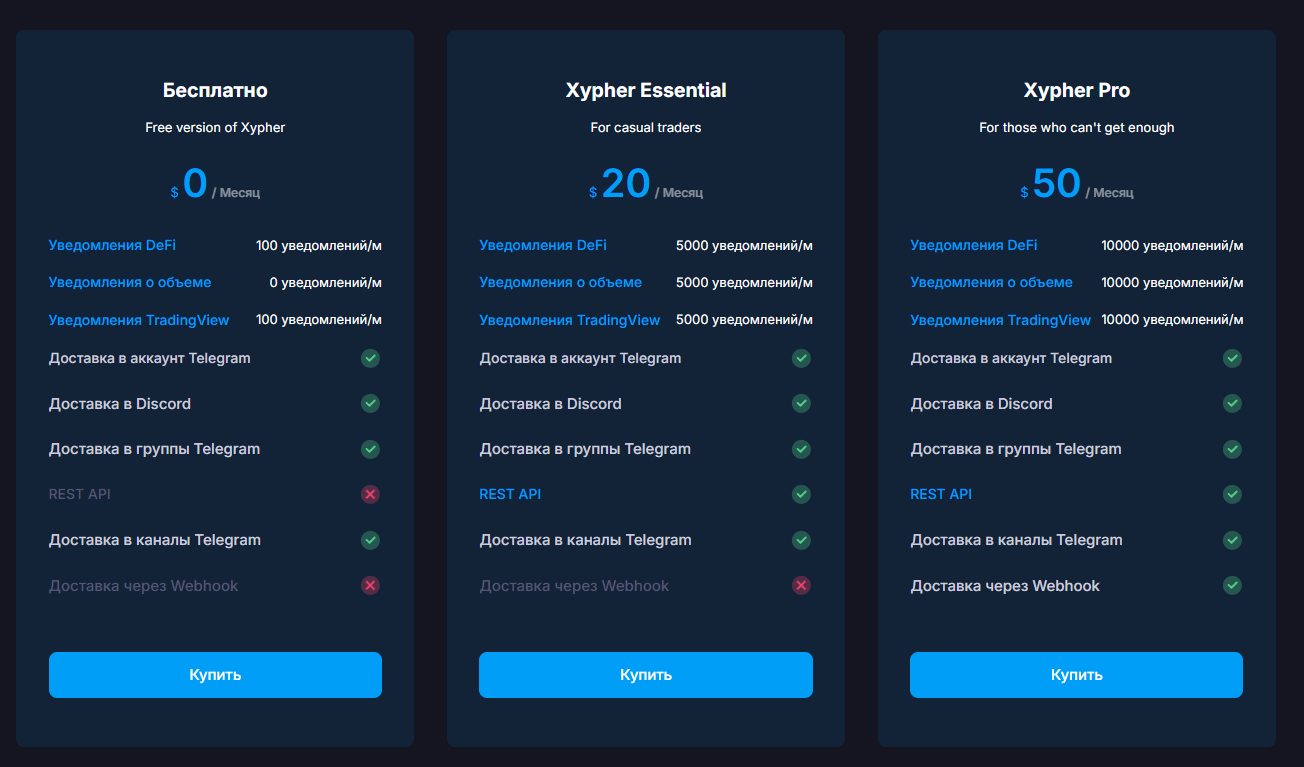1304x767 pixels.
Task: Click "For those who can't get enough" subtitle
Action: pos(1077,128)
